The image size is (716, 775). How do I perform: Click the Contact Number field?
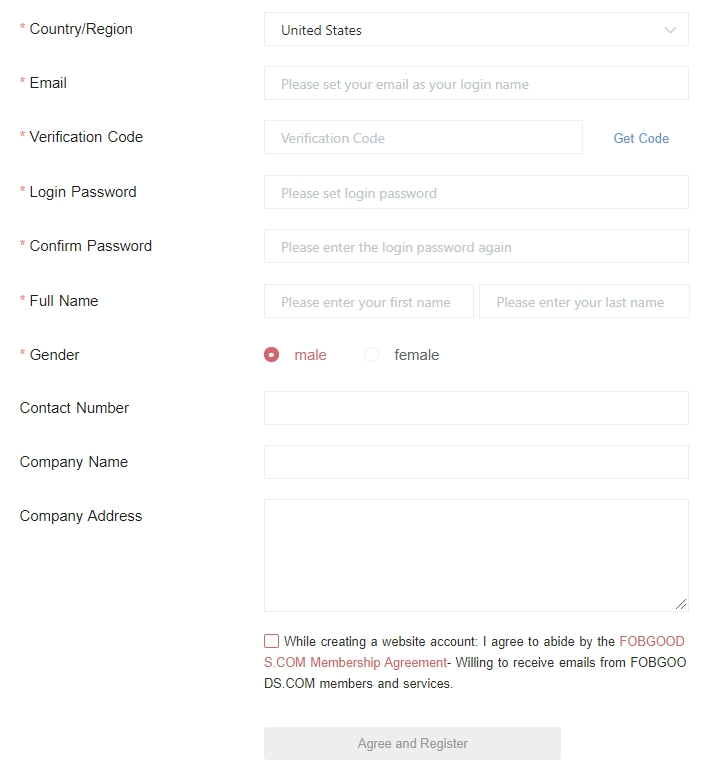click(476, 408)
